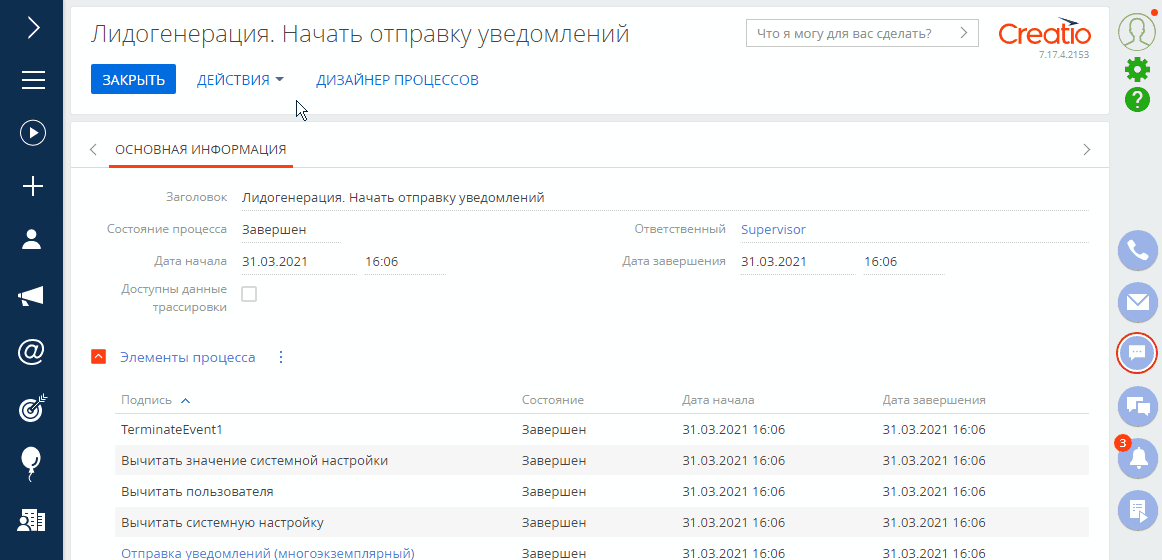Open Отправка уведомлений (многоэкземплярный) link
This screenshot has height=560, width=1162.
(268, 553)
